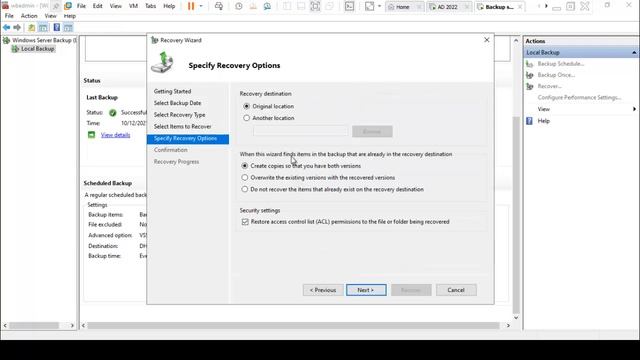Click Backup Schedule action link
Viewport: 640px width, 360px height.
pyautogui.click(x=561, y=64)
